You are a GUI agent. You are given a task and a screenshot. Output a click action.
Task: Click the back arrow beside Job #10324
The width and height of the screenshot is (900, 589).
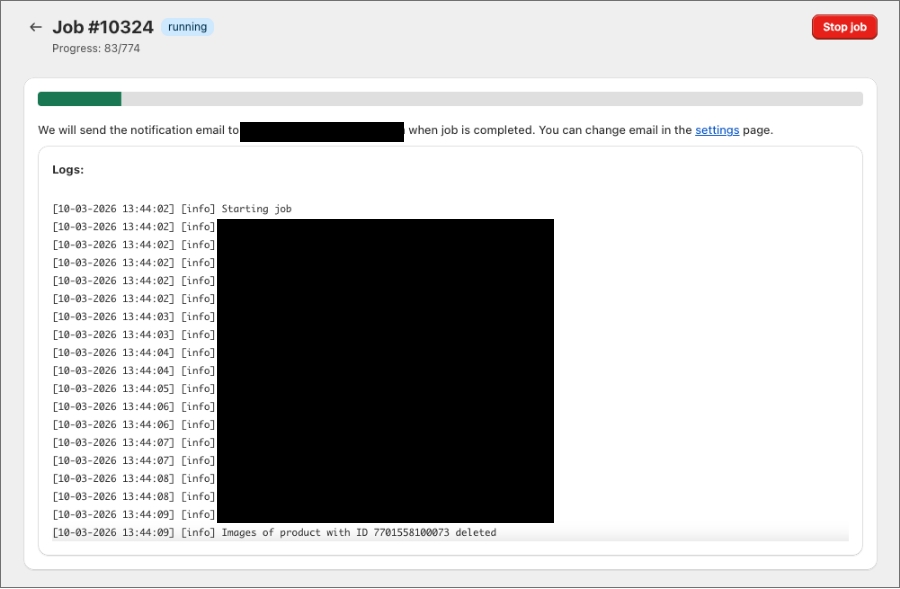(x=36, y=28)
